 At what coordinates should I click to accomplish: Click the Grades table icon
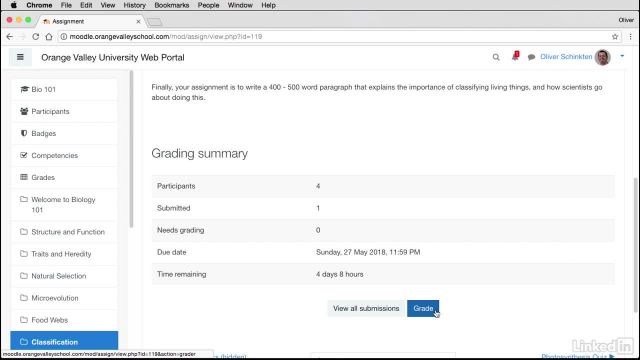click(x=24, y=177)
